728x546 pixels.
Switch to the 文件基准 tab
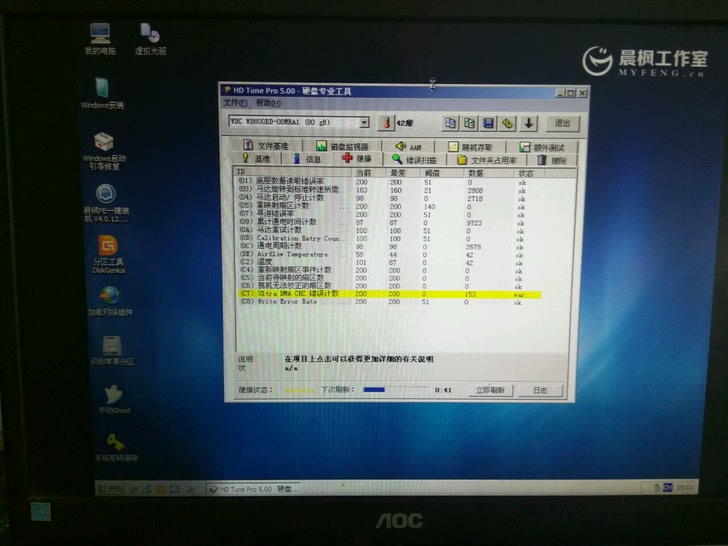[266, 146]
